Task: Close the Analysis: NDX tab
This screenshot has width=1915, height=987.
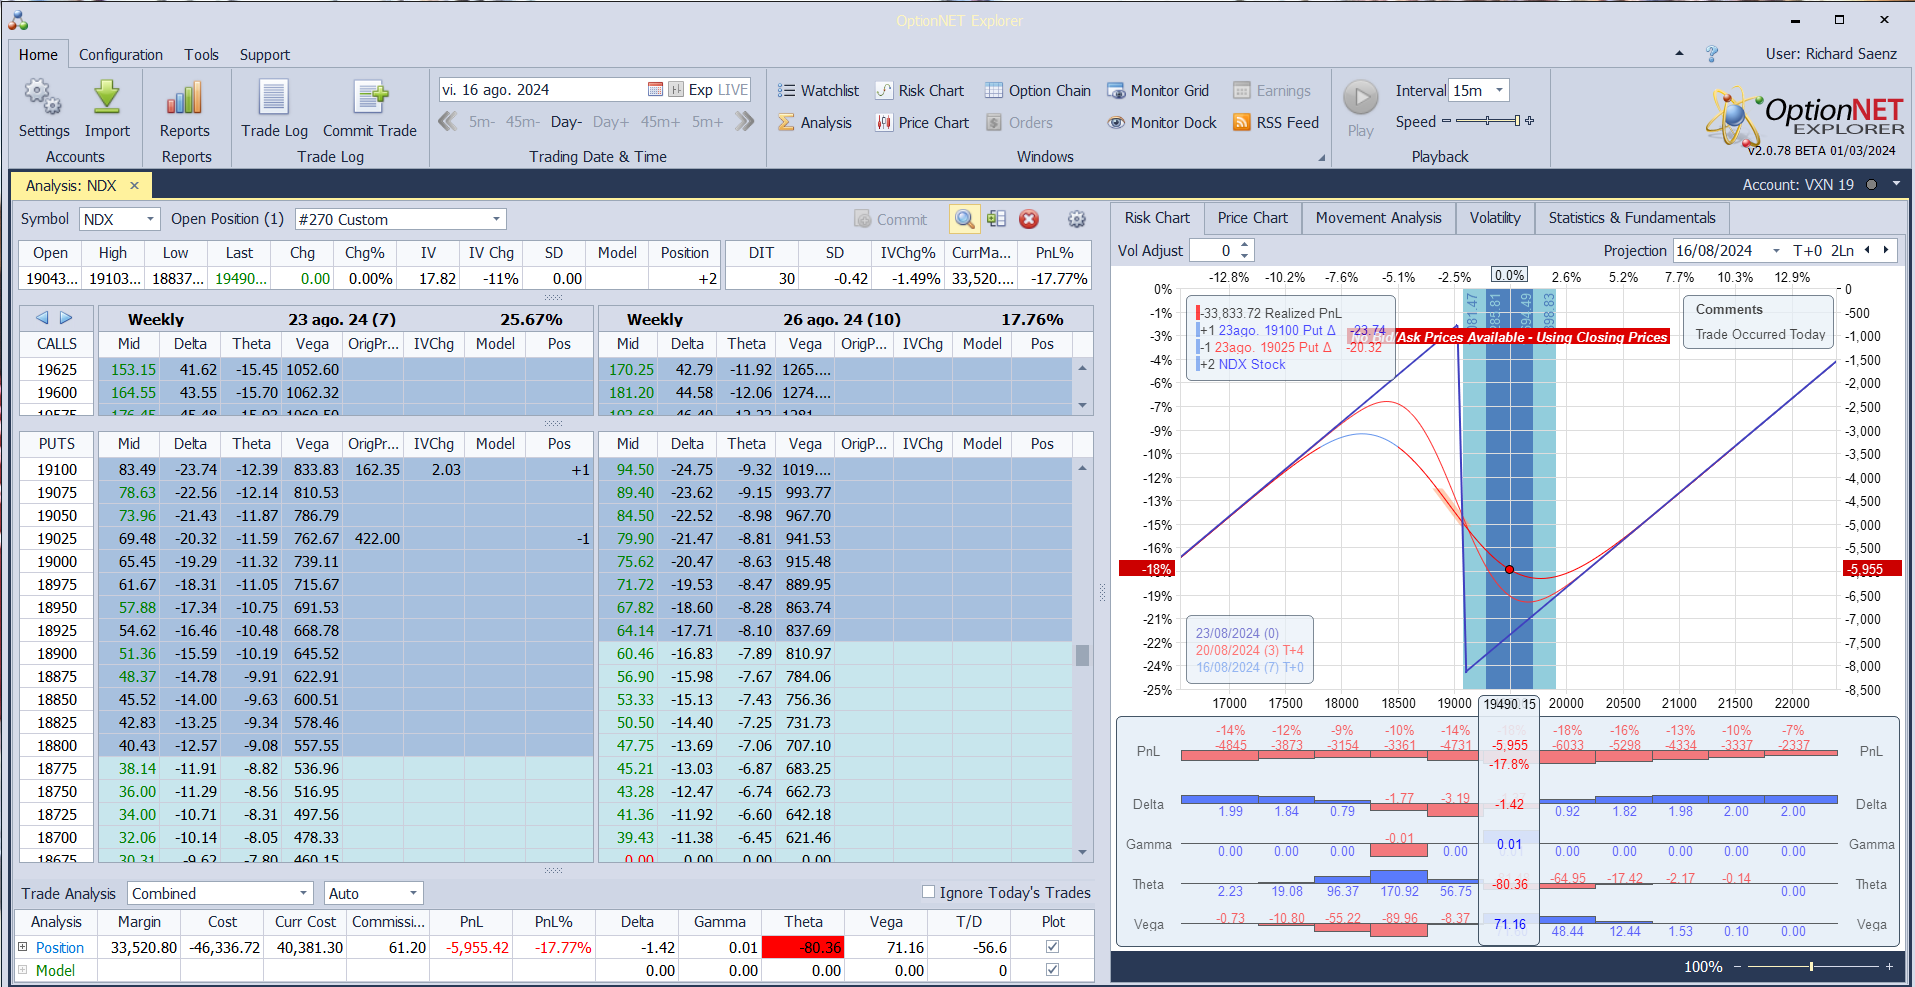Action: [x=134, y=186]
